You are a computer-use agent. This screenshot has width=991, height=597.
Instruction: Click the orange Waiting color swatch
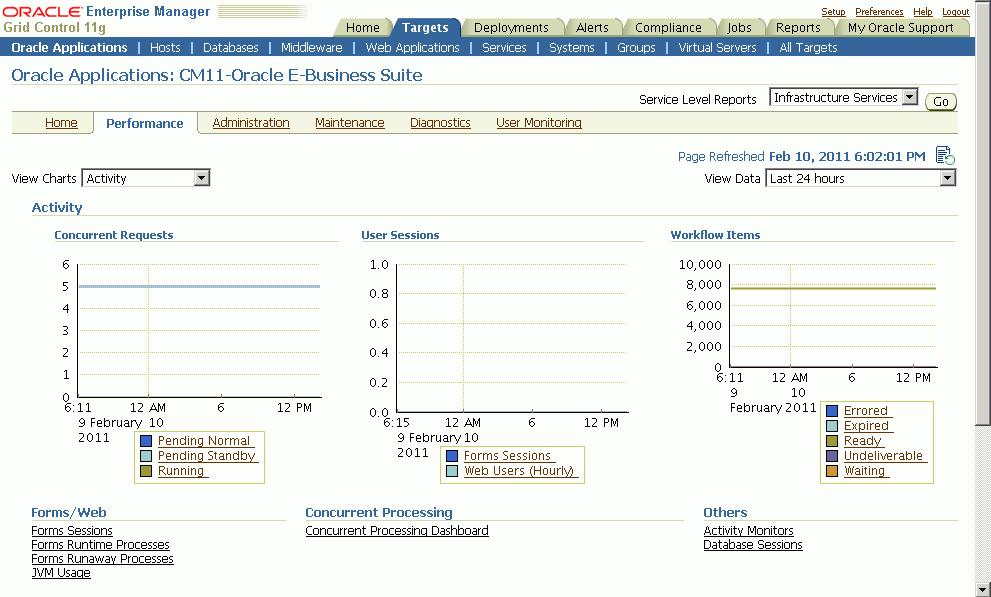(x=832, y=471)
